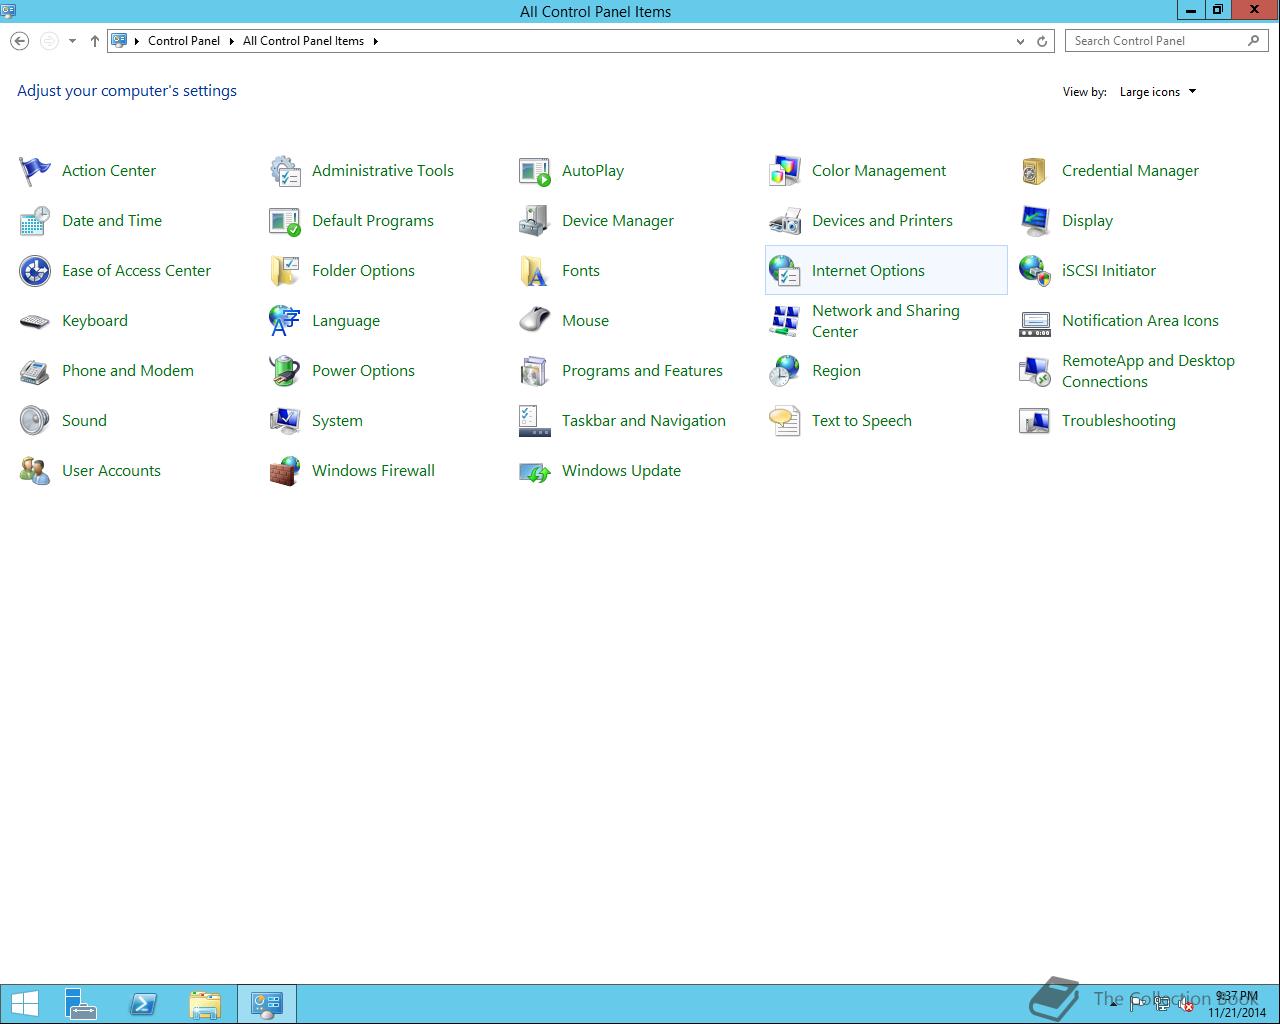Open the Display monitor icon
Screen dimensions: 1280x1024
coord(1035,221)
